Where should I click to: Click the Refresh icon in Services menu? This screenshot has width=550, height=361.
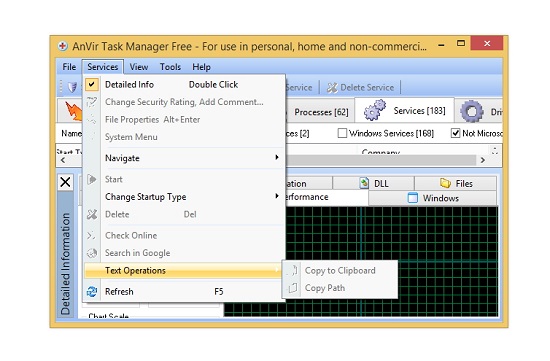point(92,292)
